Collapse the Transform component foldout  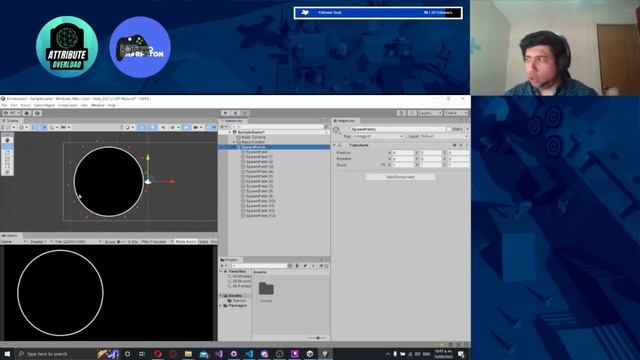click(x=334, y=145)
